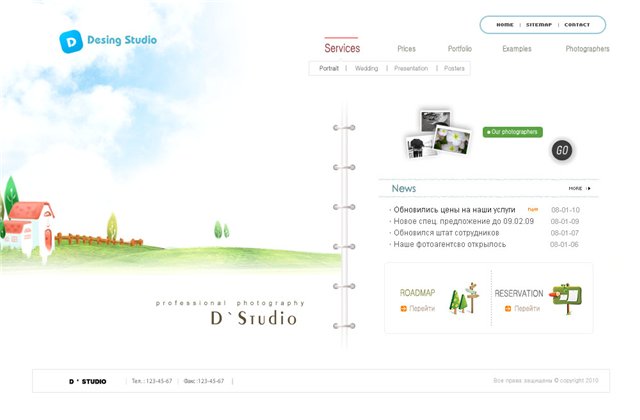Image resolution: width=640 pixels, height=420 pixels.
Task: Click date 08-01-06
Action: tap(564, 244)
